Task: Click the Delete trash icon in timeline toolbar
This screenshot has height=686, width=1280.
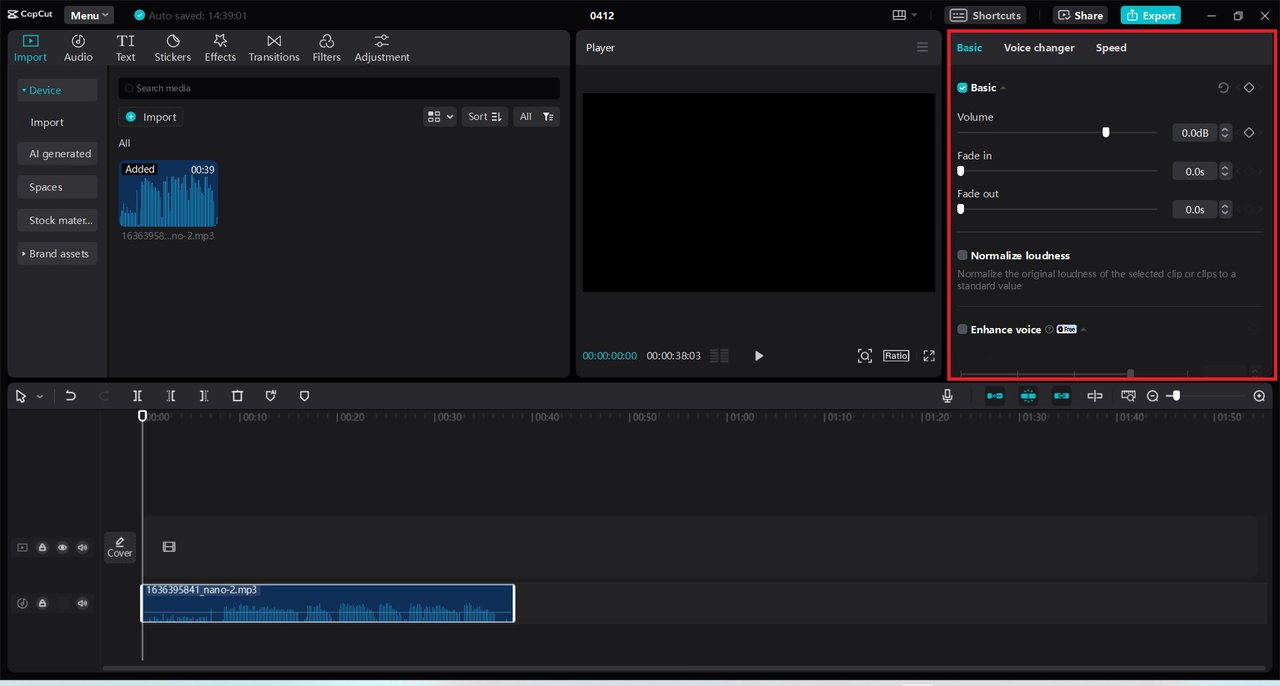Action: pos(237,396)
